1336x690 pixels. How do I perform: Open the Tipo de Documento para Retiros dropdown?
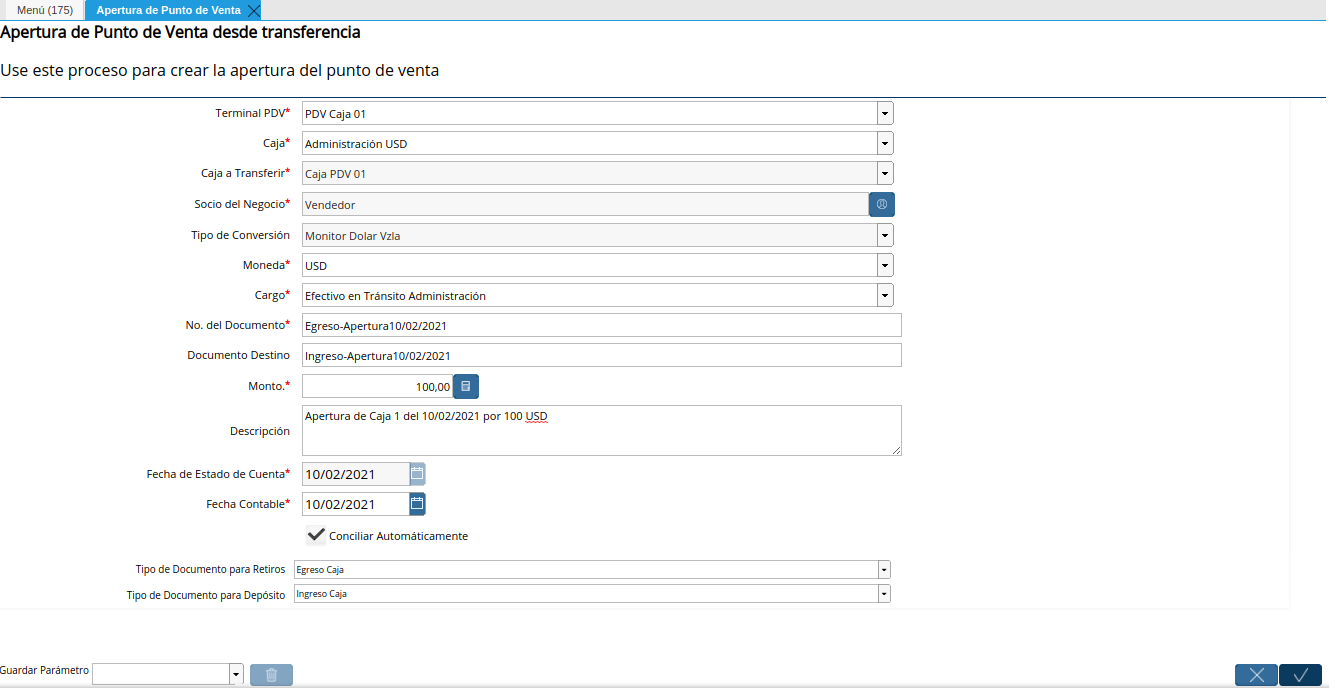coord(884,570)
